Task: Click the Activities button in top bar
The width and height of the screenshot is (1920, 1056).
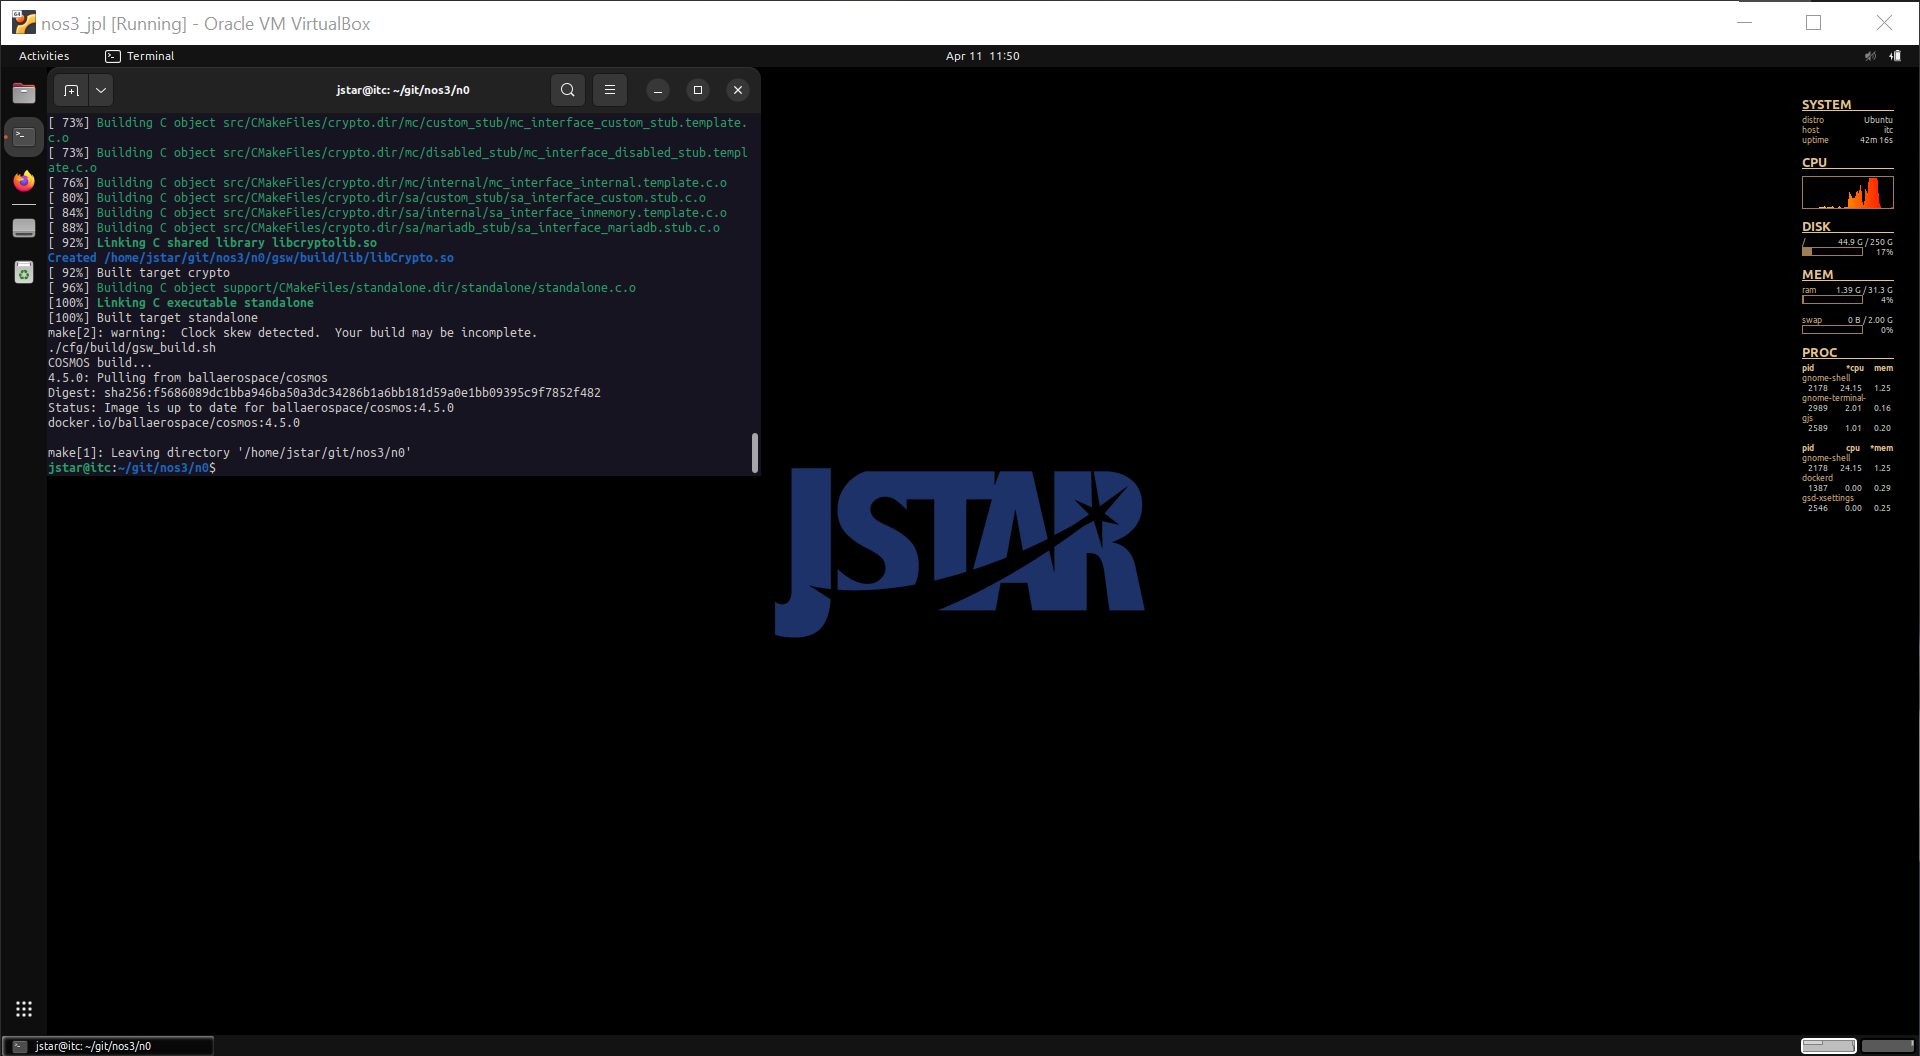Action: (x=44, y=56)
